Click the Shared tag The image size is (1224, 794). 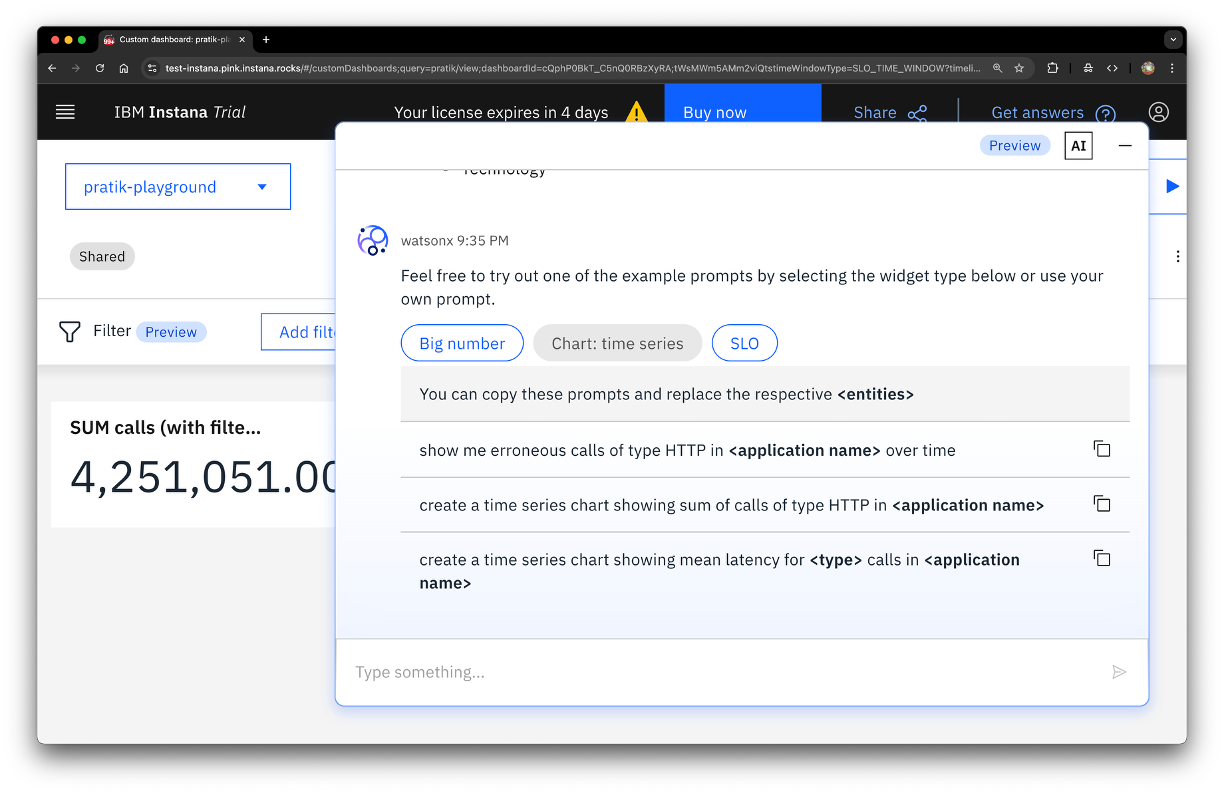pos(102,256)
